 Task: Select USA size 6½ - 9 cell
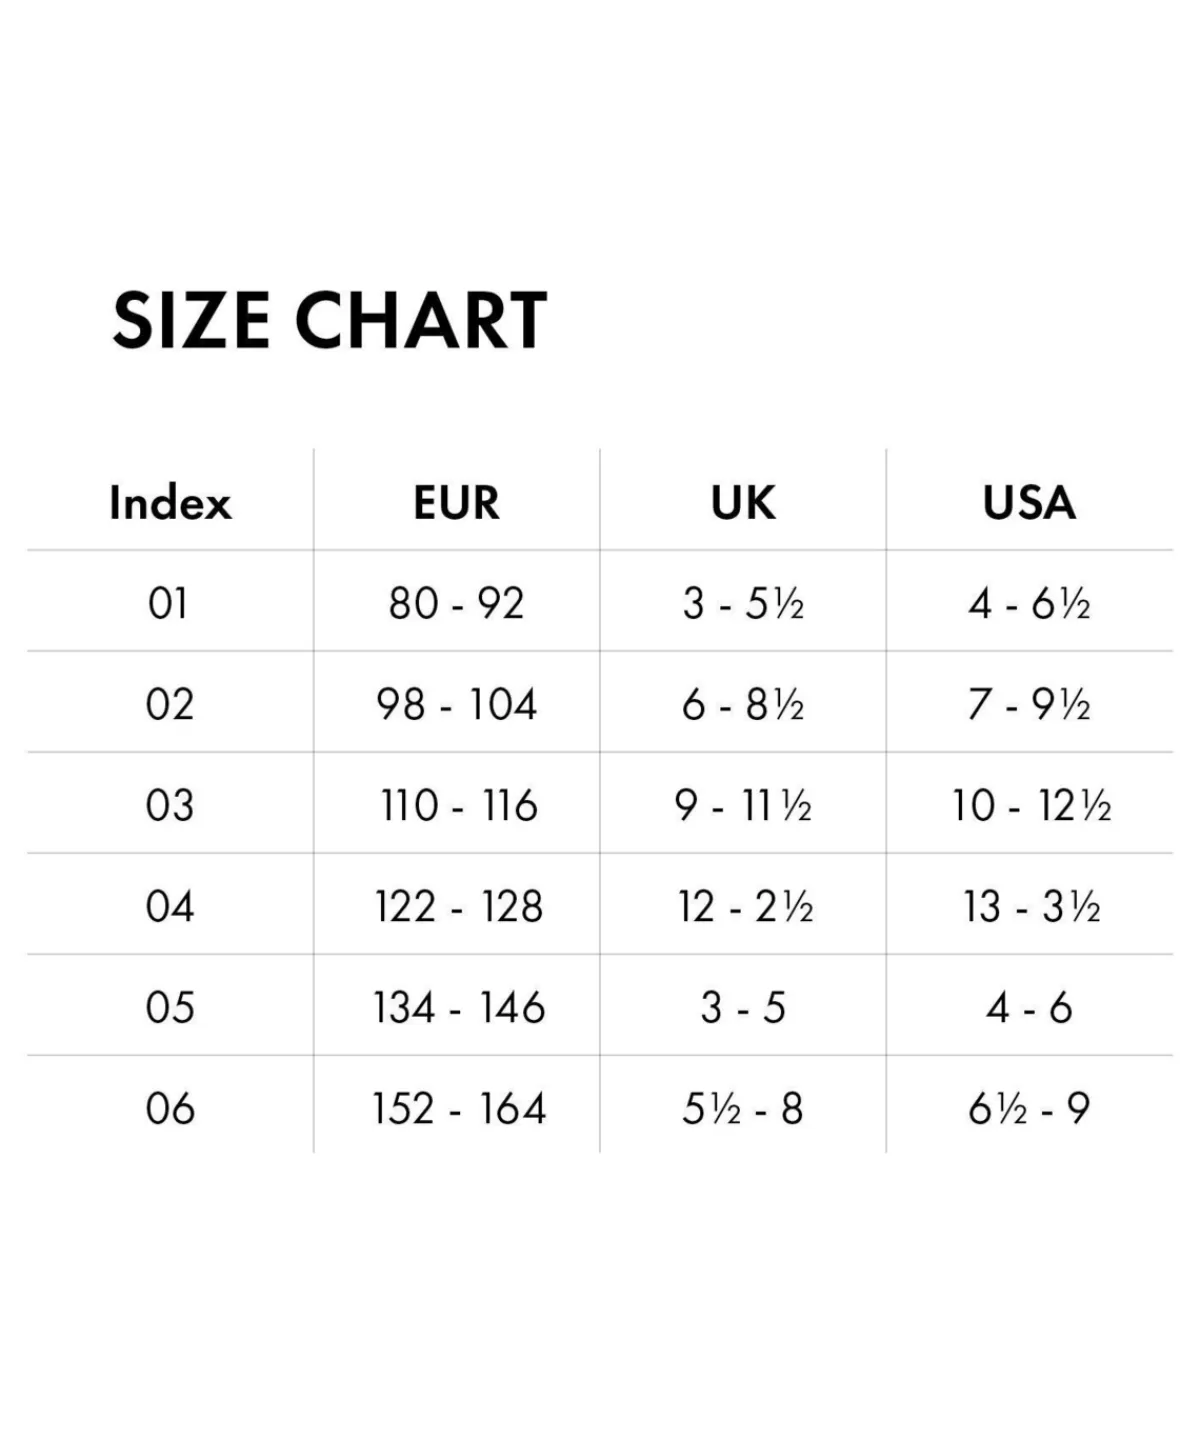pos(1029,1109)
